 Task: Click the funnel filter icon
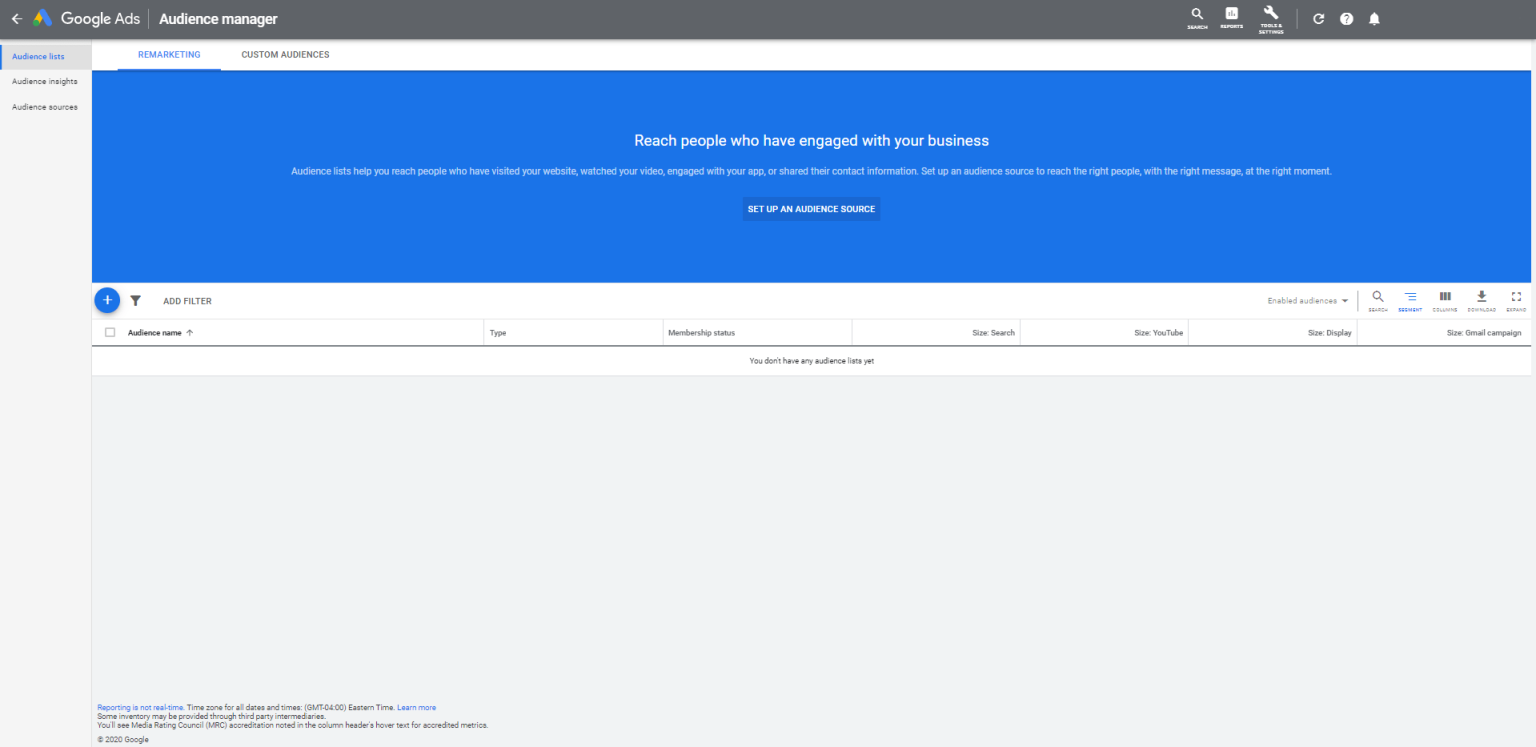click(136, 301)
